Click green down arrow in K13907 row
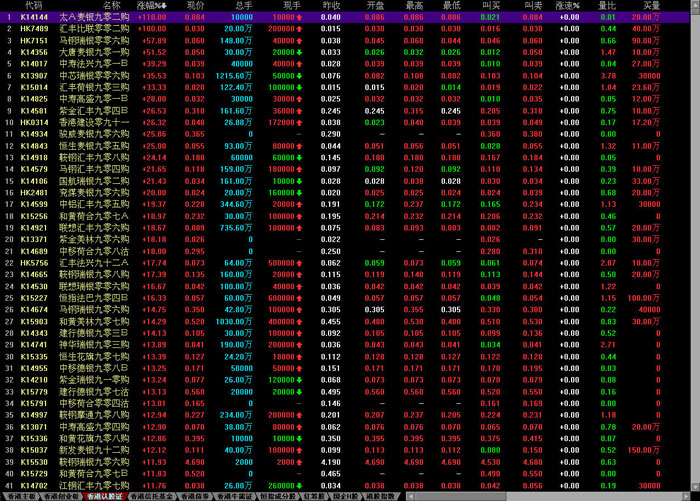 [x=299, y=75]
